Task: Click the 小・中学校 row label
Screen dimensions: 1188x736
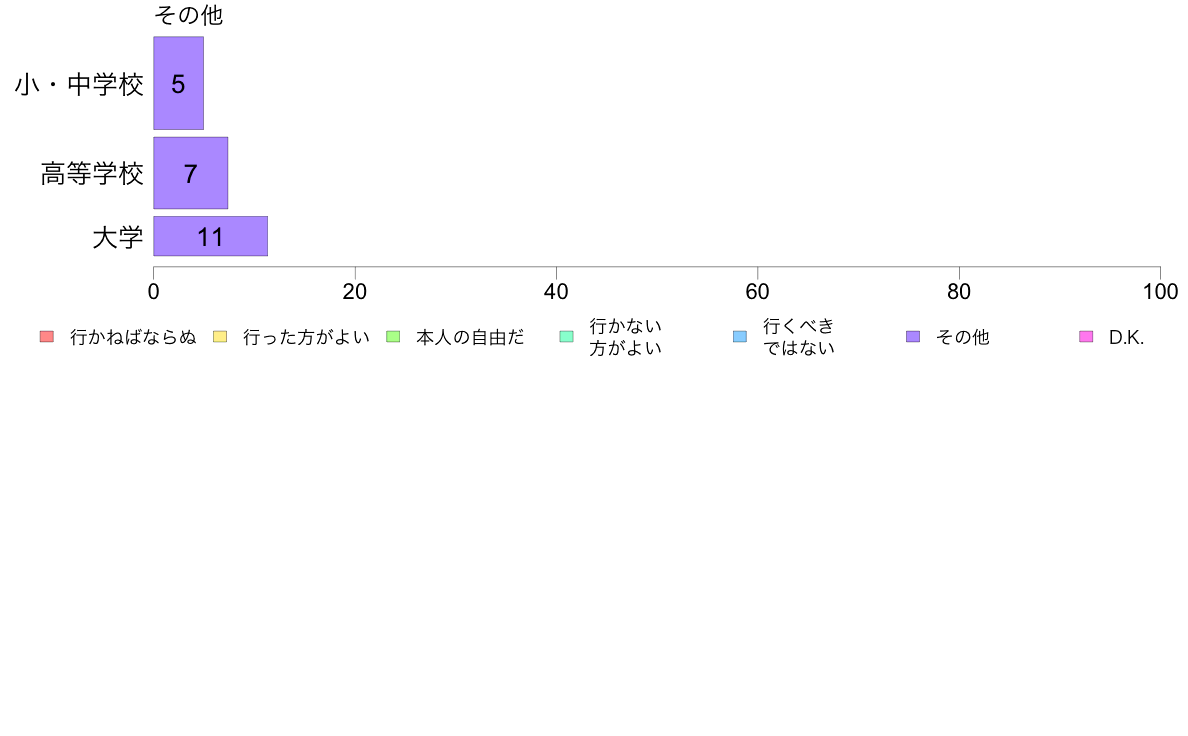Action: (79, 84)
